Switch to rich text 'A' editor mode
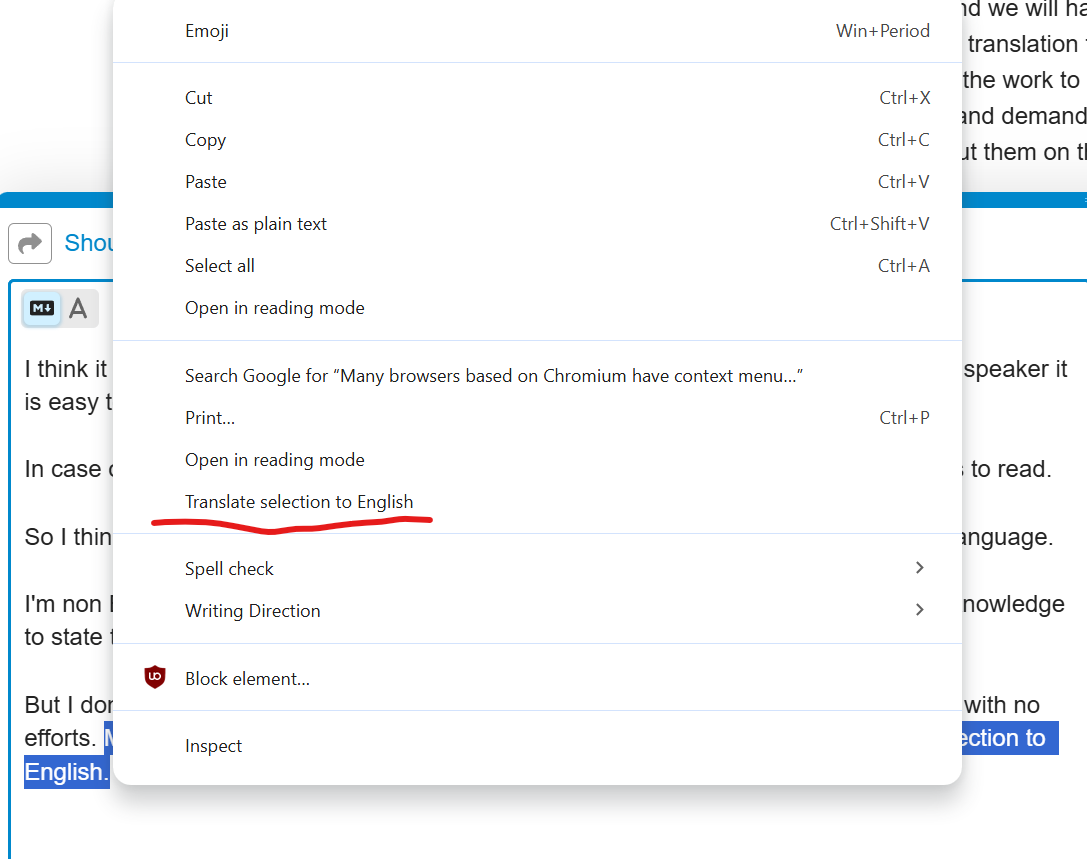 (79, 309)
